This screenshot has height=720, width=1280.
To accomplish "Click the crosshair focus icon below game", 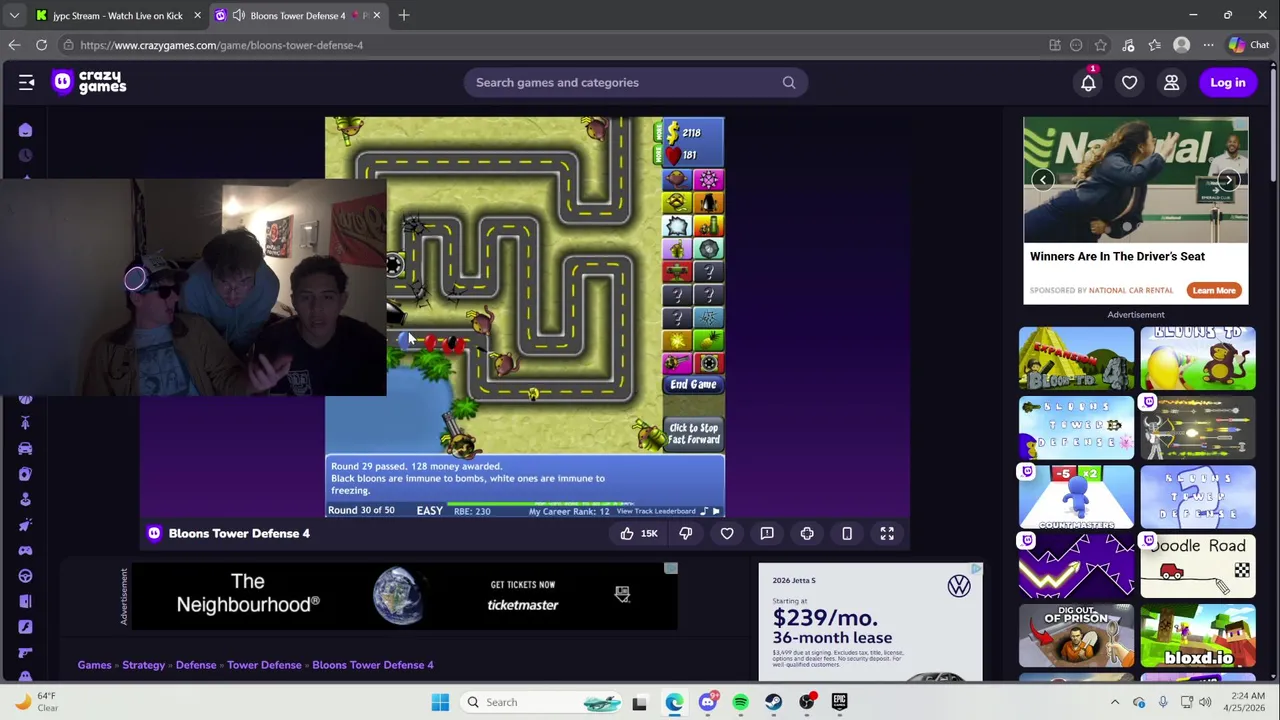I will (x=807, y=534).
